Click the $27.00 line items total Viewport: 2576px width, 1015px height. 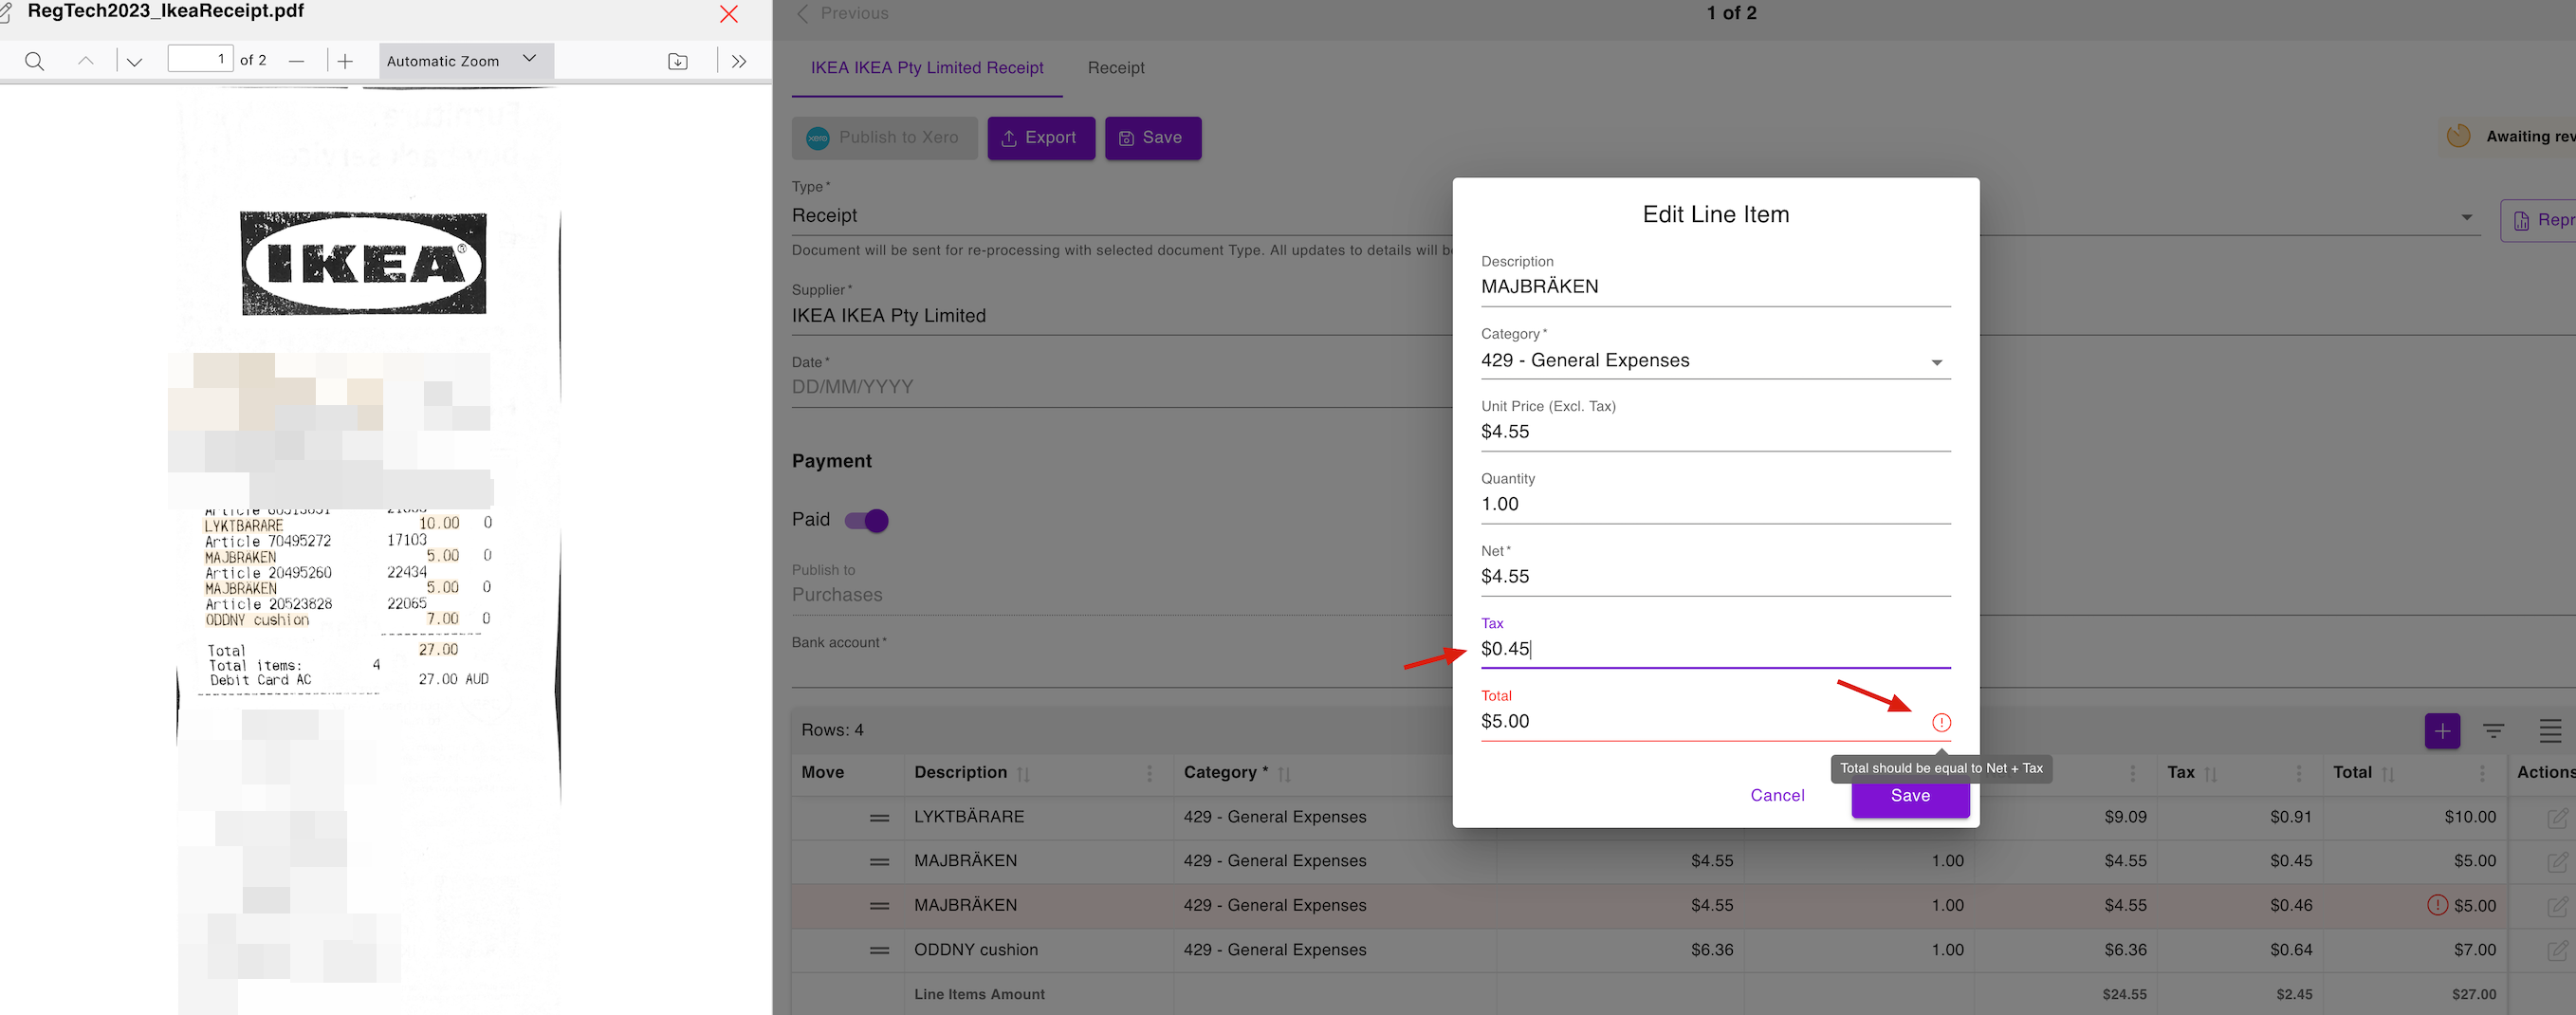[2473, 994]
